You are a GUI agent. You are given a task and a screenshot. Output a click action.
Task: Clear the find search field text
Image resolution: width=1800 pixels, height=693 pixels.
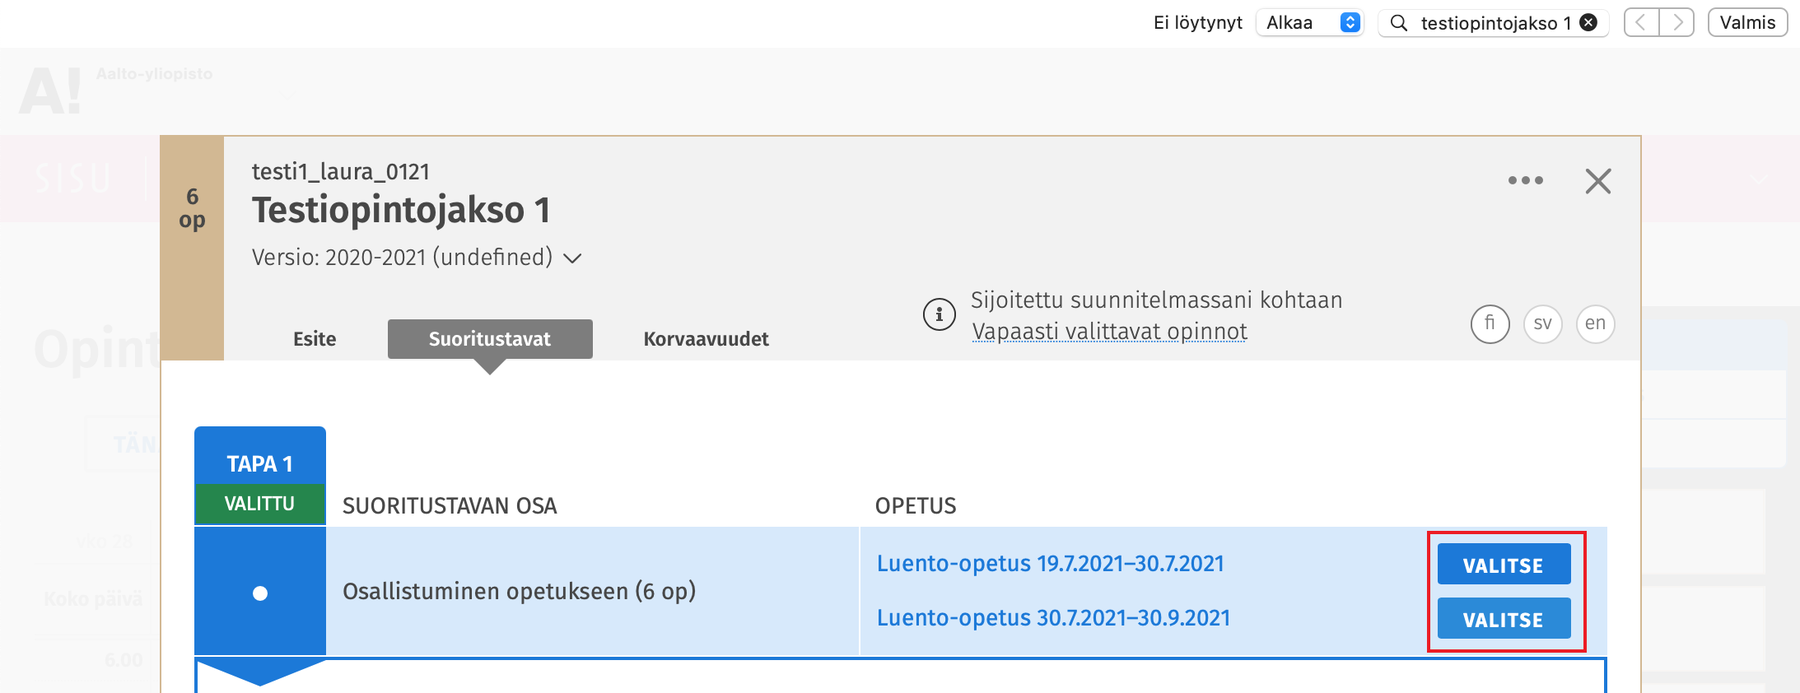point(1588,23)
